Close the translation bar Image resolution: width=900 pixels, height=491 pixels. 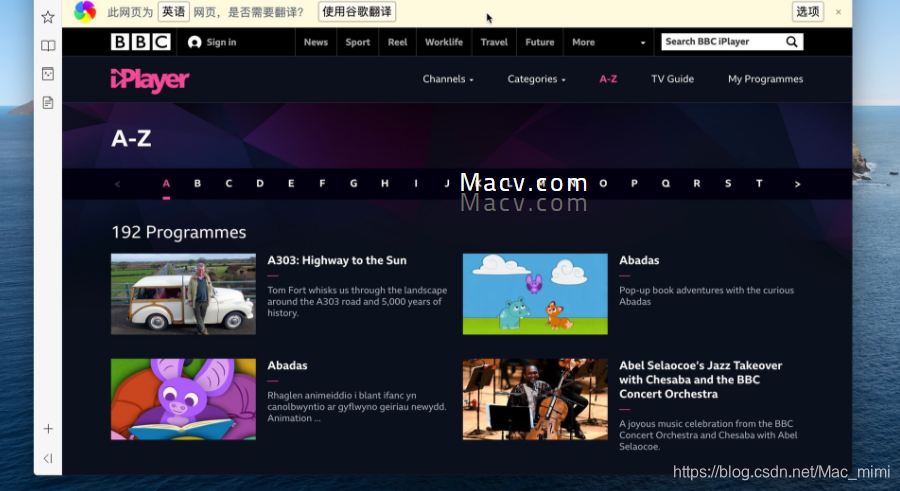[838, 11]
